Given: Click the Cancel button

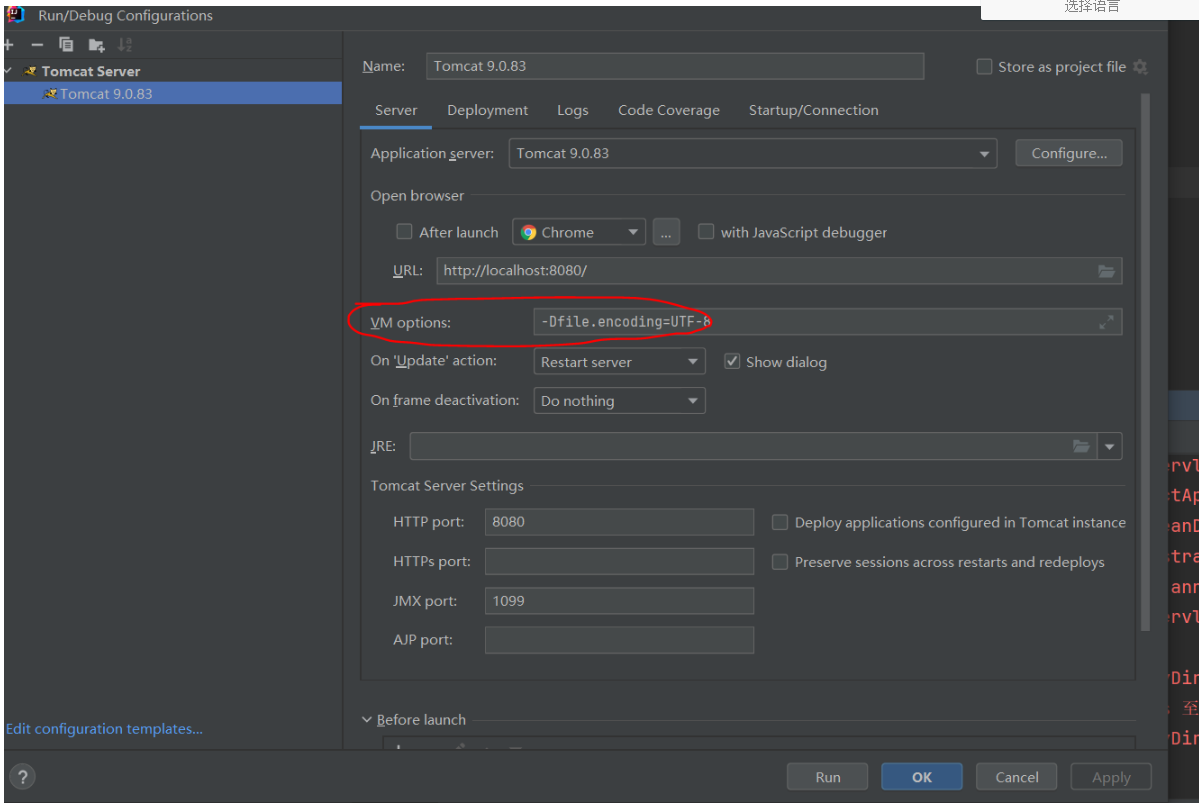Looking at the screenshot, I should (x=1016, y=777).
